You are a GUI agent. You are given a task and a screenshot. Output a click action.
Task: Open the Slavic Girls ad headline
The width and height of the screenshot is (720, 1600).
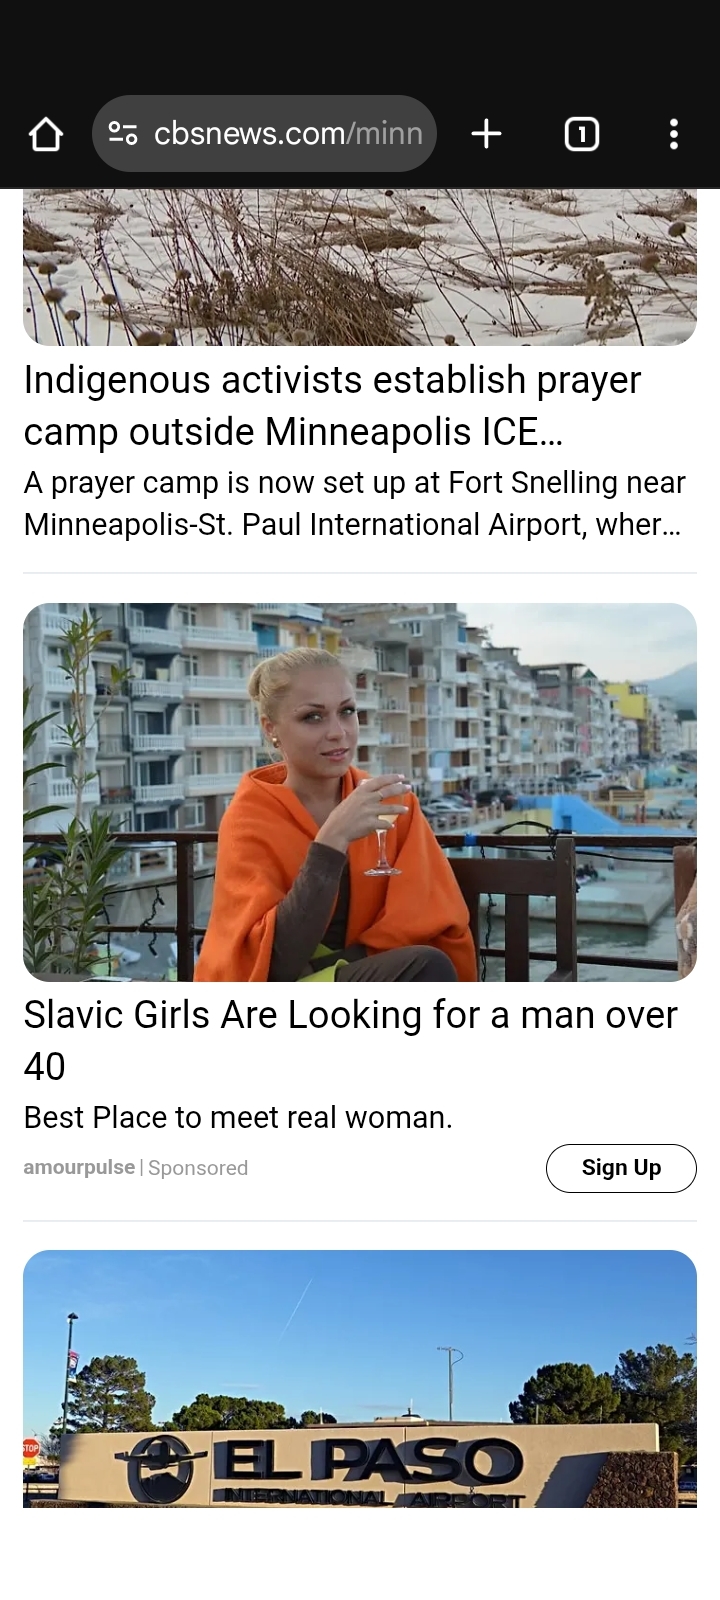pyautogui.click(x=350, y=1040)
